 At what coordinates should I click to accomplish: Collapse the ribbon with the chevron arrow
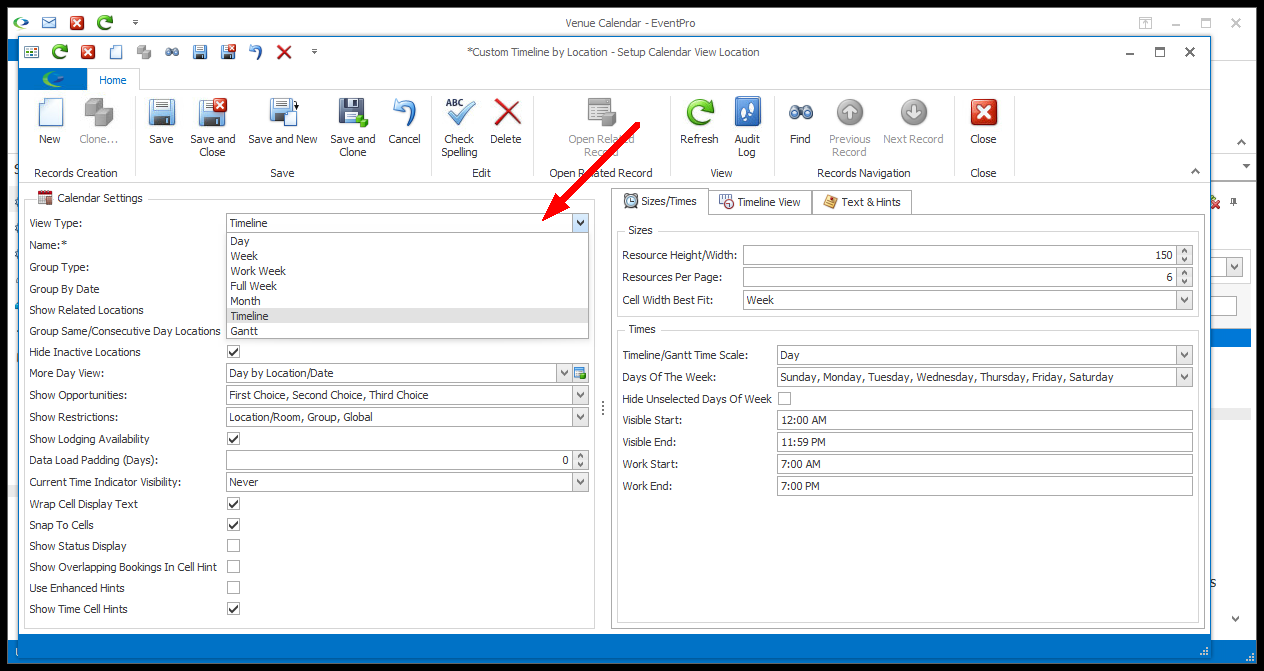coord(1195,172)
